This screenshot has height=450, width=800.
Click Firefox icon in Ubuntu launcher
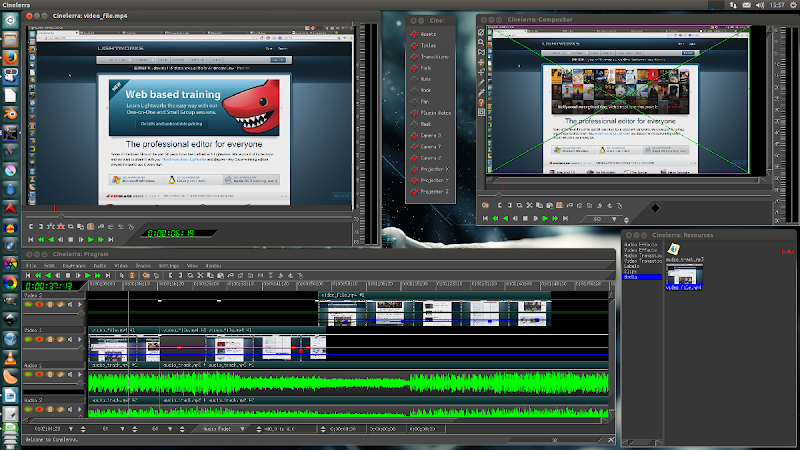pyautogui.click(x=10, y=58)
